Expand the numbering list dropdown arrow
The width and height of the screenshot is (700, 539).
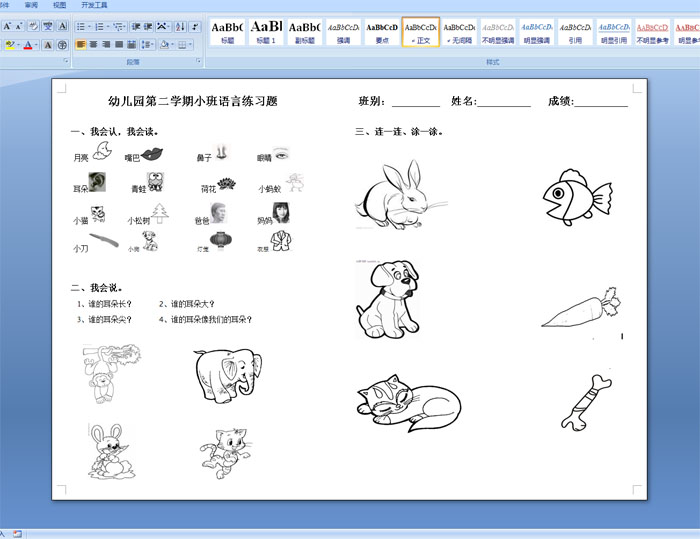tap(108, 27)
